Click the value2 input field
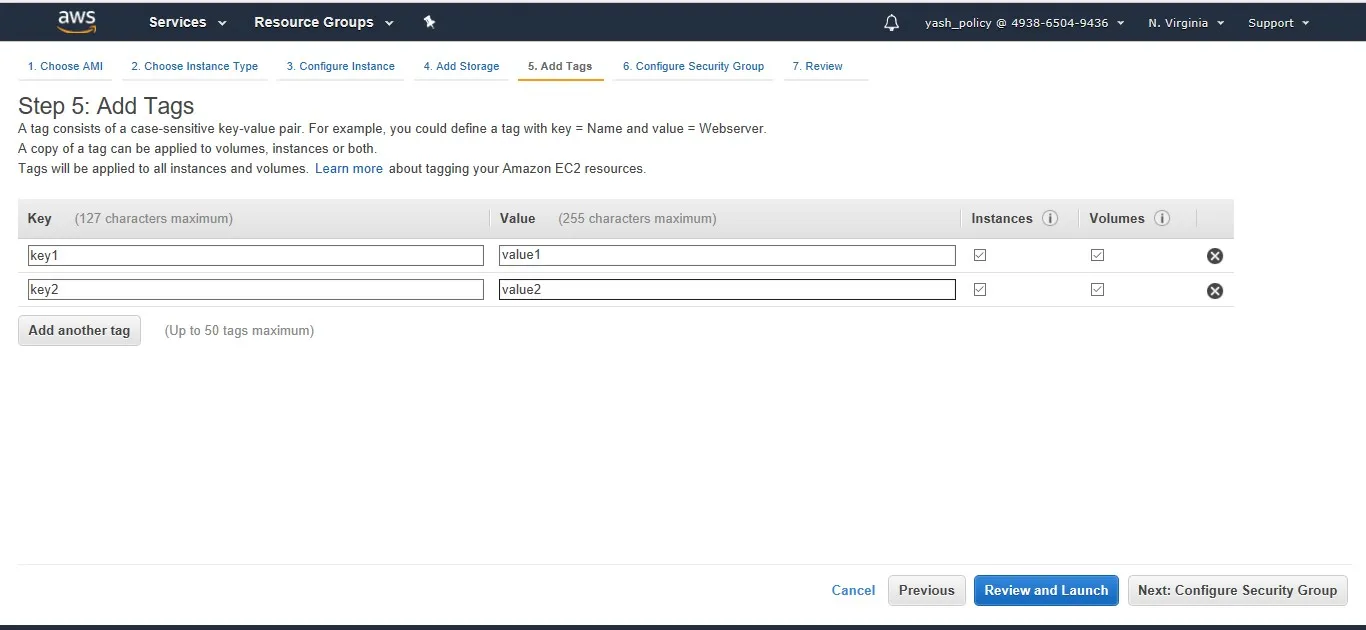Viewport: 1366px width, 630px height. 727,290
